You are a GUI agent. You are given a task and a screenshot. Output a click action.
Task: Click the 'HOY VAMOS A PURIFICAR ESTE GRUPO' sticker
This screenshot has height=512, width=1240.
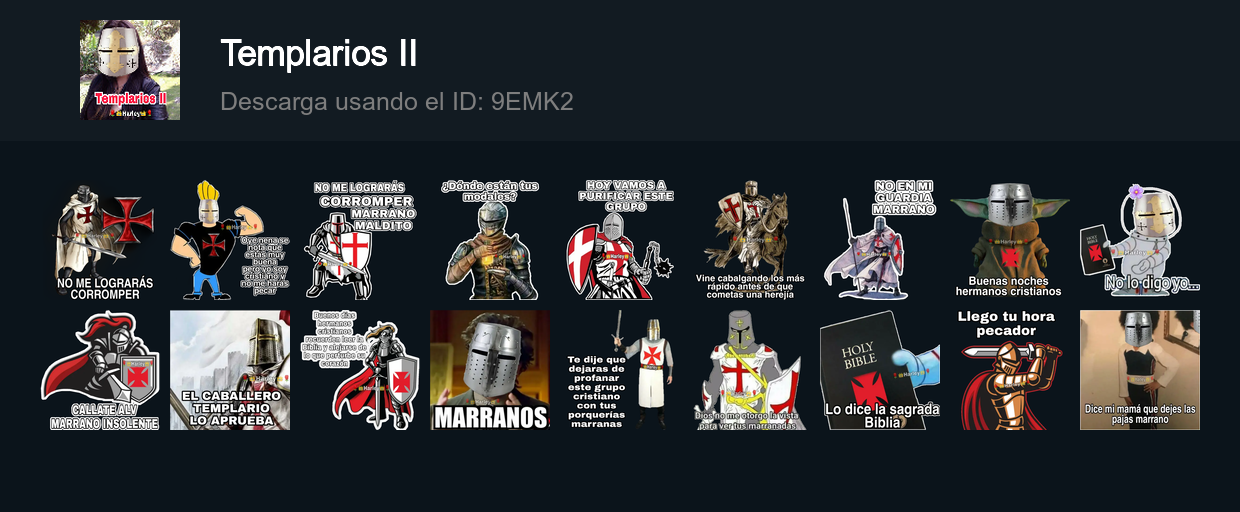pyautogui.click(x=620, y=240)
